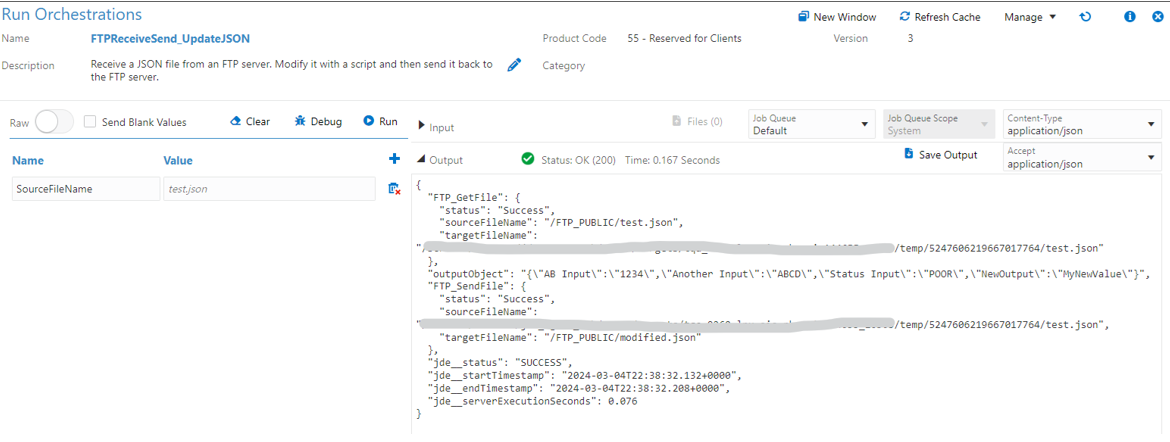Click the SourceFileName name field
The height and width of the screenshot is (442, 1170).
click(x=86, y=189)
